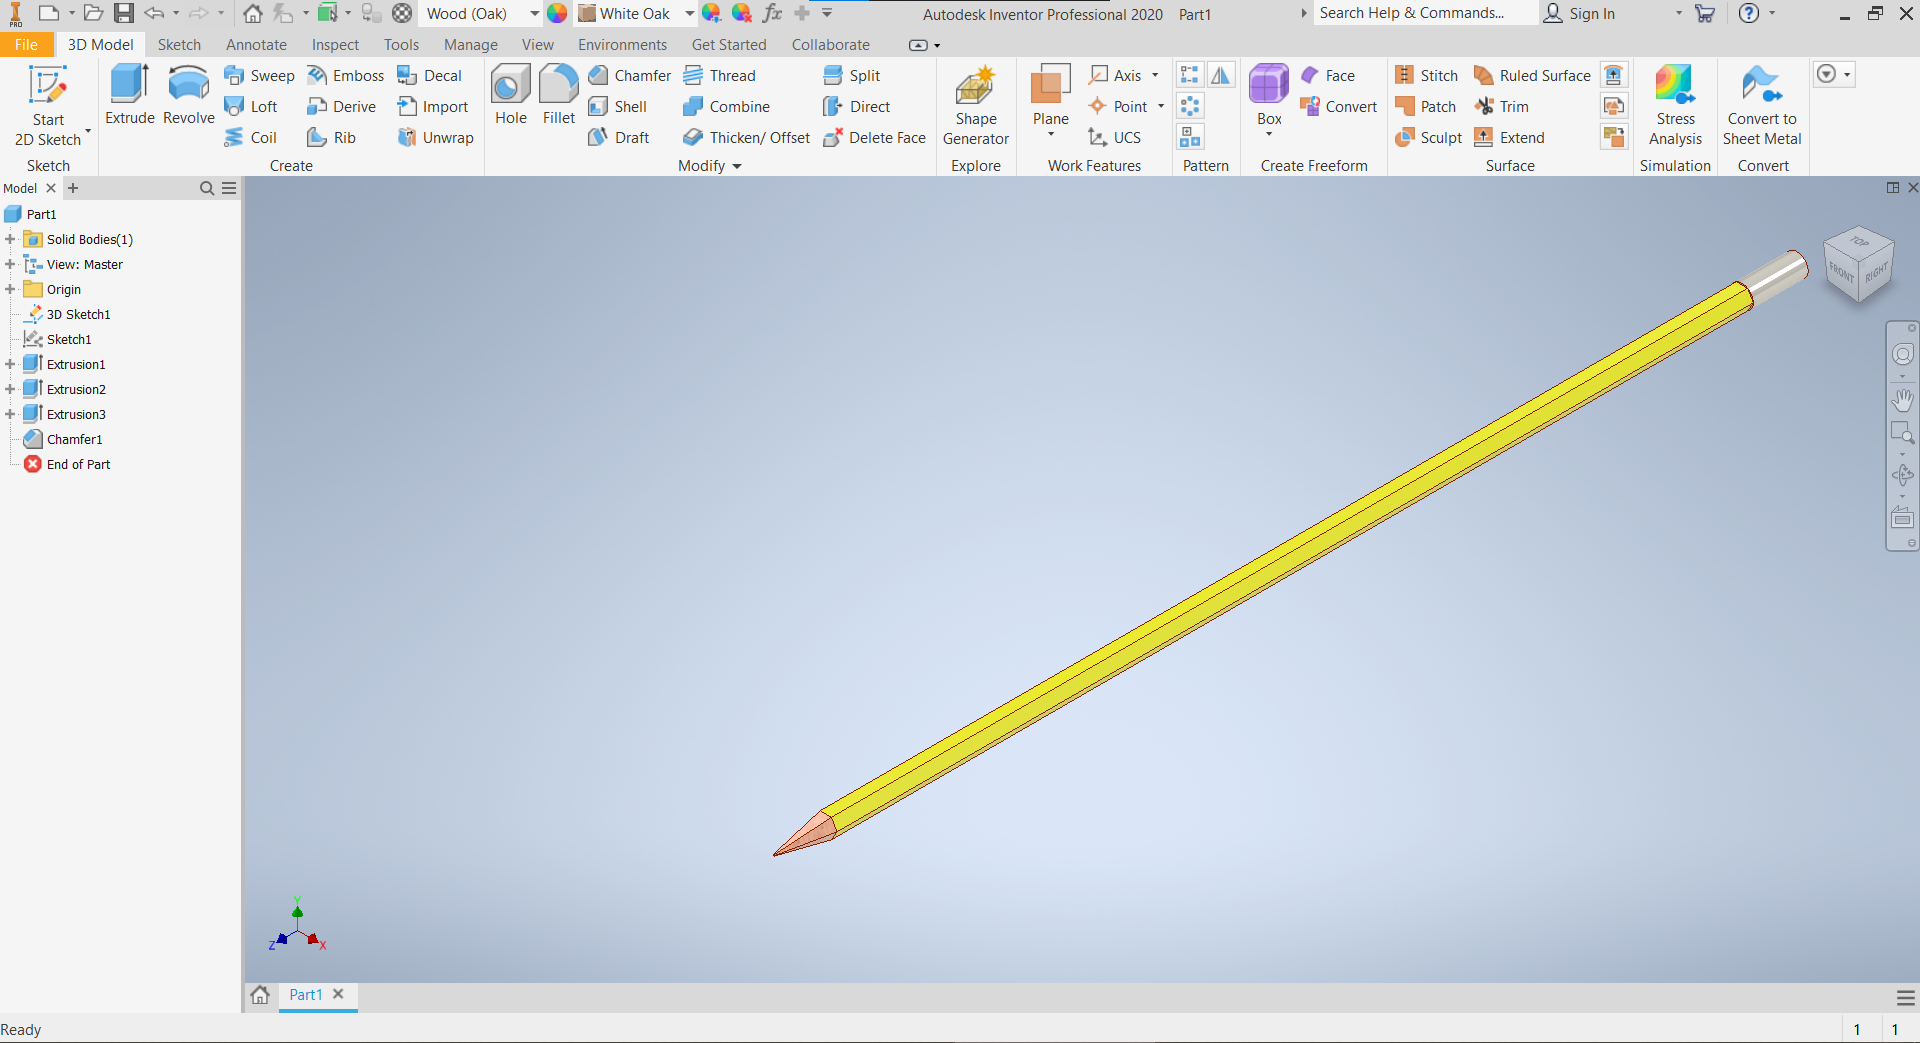Select the Thicken/ Offset tool
Image resolution: width=1920 pixels, height=1043 pixels.
[747, 138]
